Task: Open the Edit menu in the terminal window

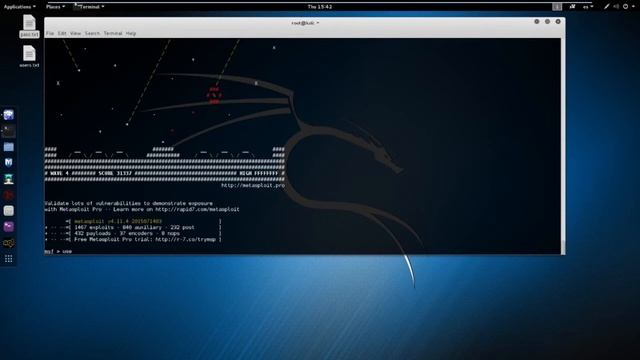Action: [x=62, y=33]
